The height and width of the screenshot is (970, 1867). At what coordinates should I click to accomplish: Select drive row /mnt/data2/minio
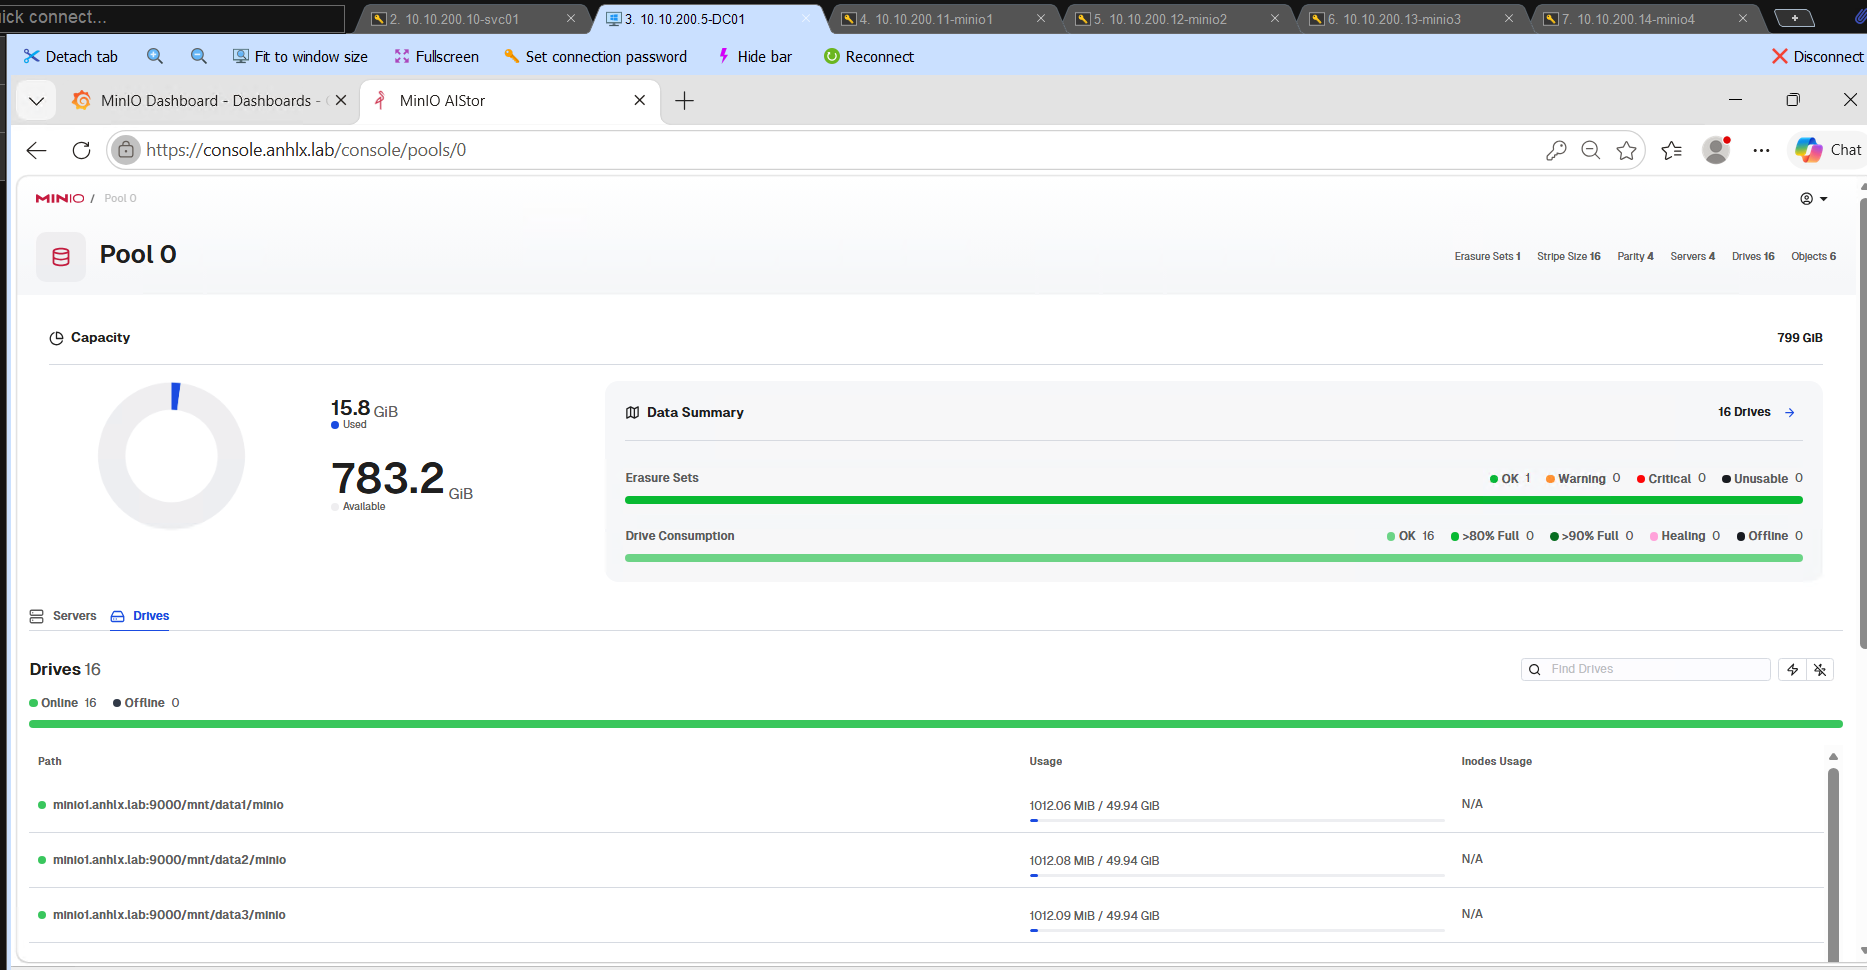pyautogui.click(x=927, y=860)
